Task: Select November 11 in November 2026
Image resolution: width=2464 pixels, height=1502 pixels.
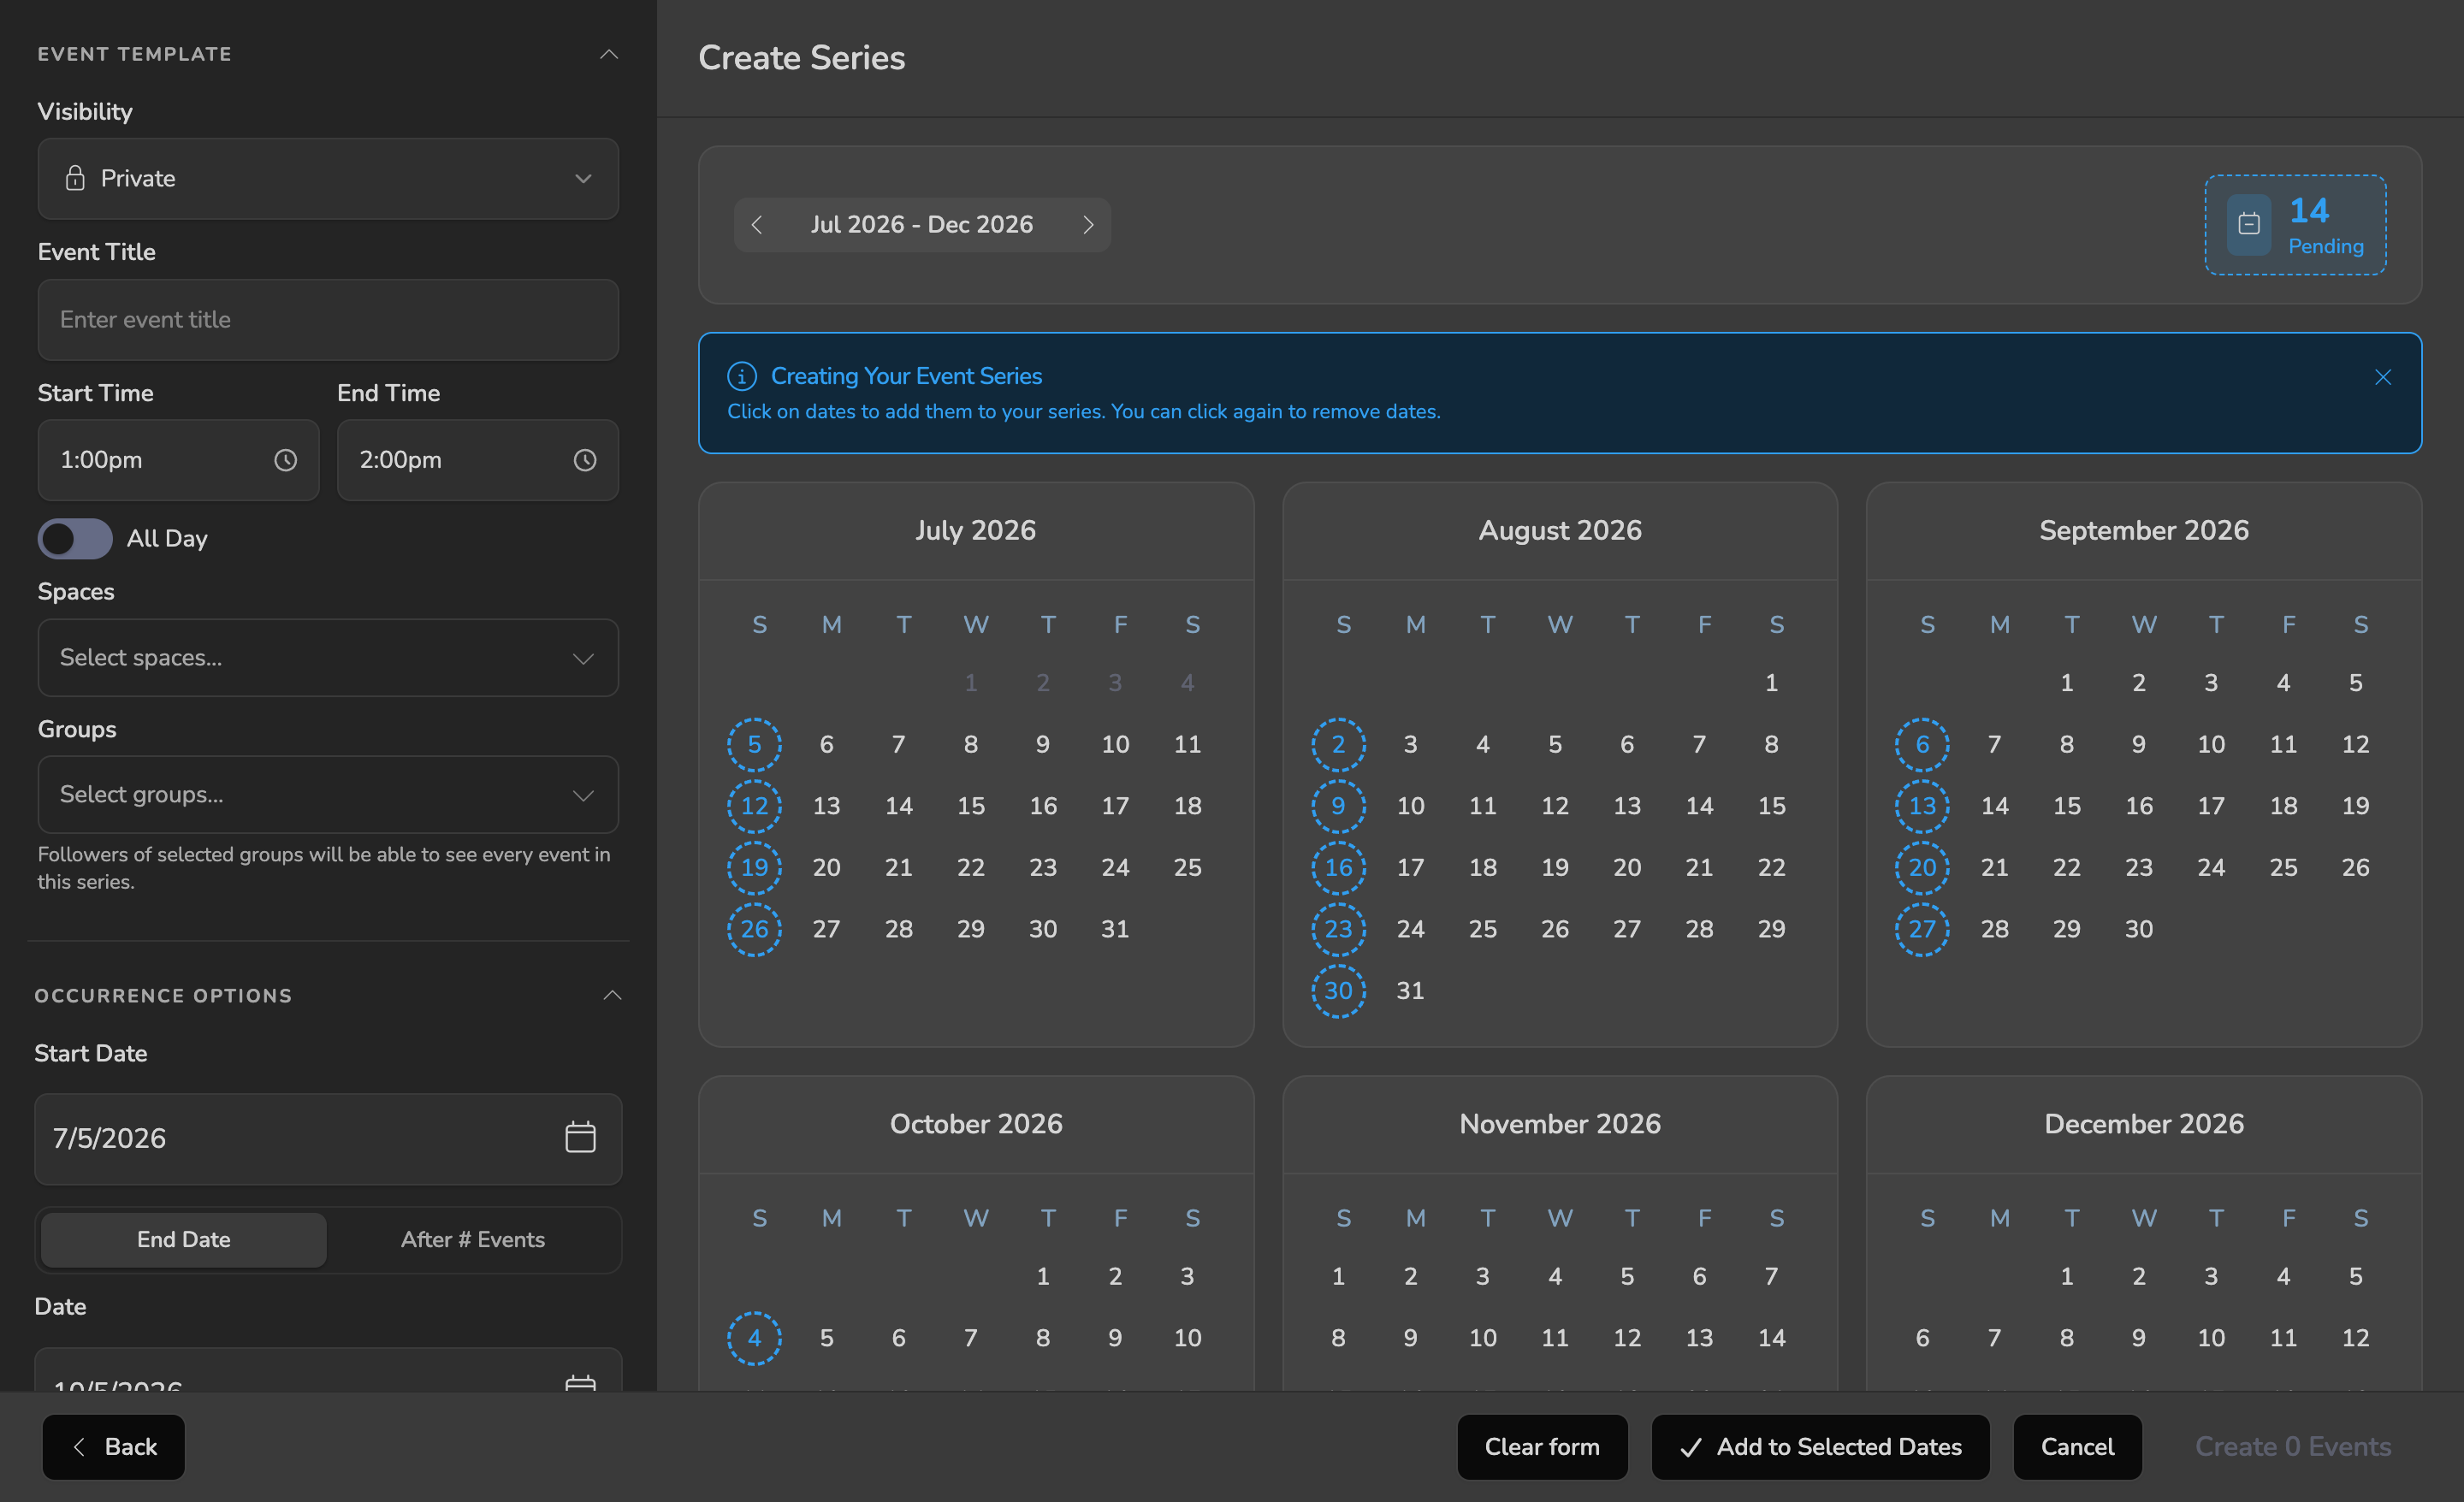Action: coord(1555,1339)
